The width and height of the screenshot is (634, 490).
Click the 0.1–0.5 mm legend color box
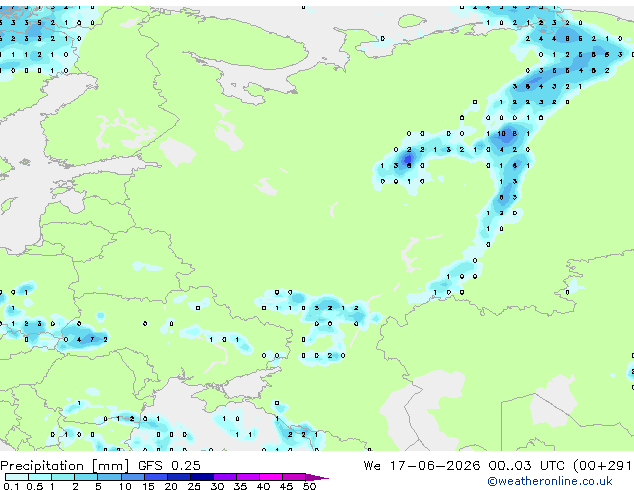[17, 477]
